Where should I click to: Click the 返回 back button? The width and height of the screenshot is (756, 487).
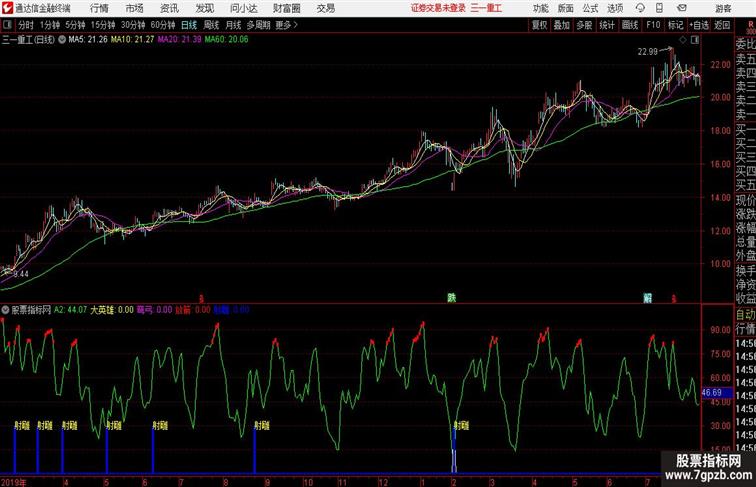click(x=722, y=25)
